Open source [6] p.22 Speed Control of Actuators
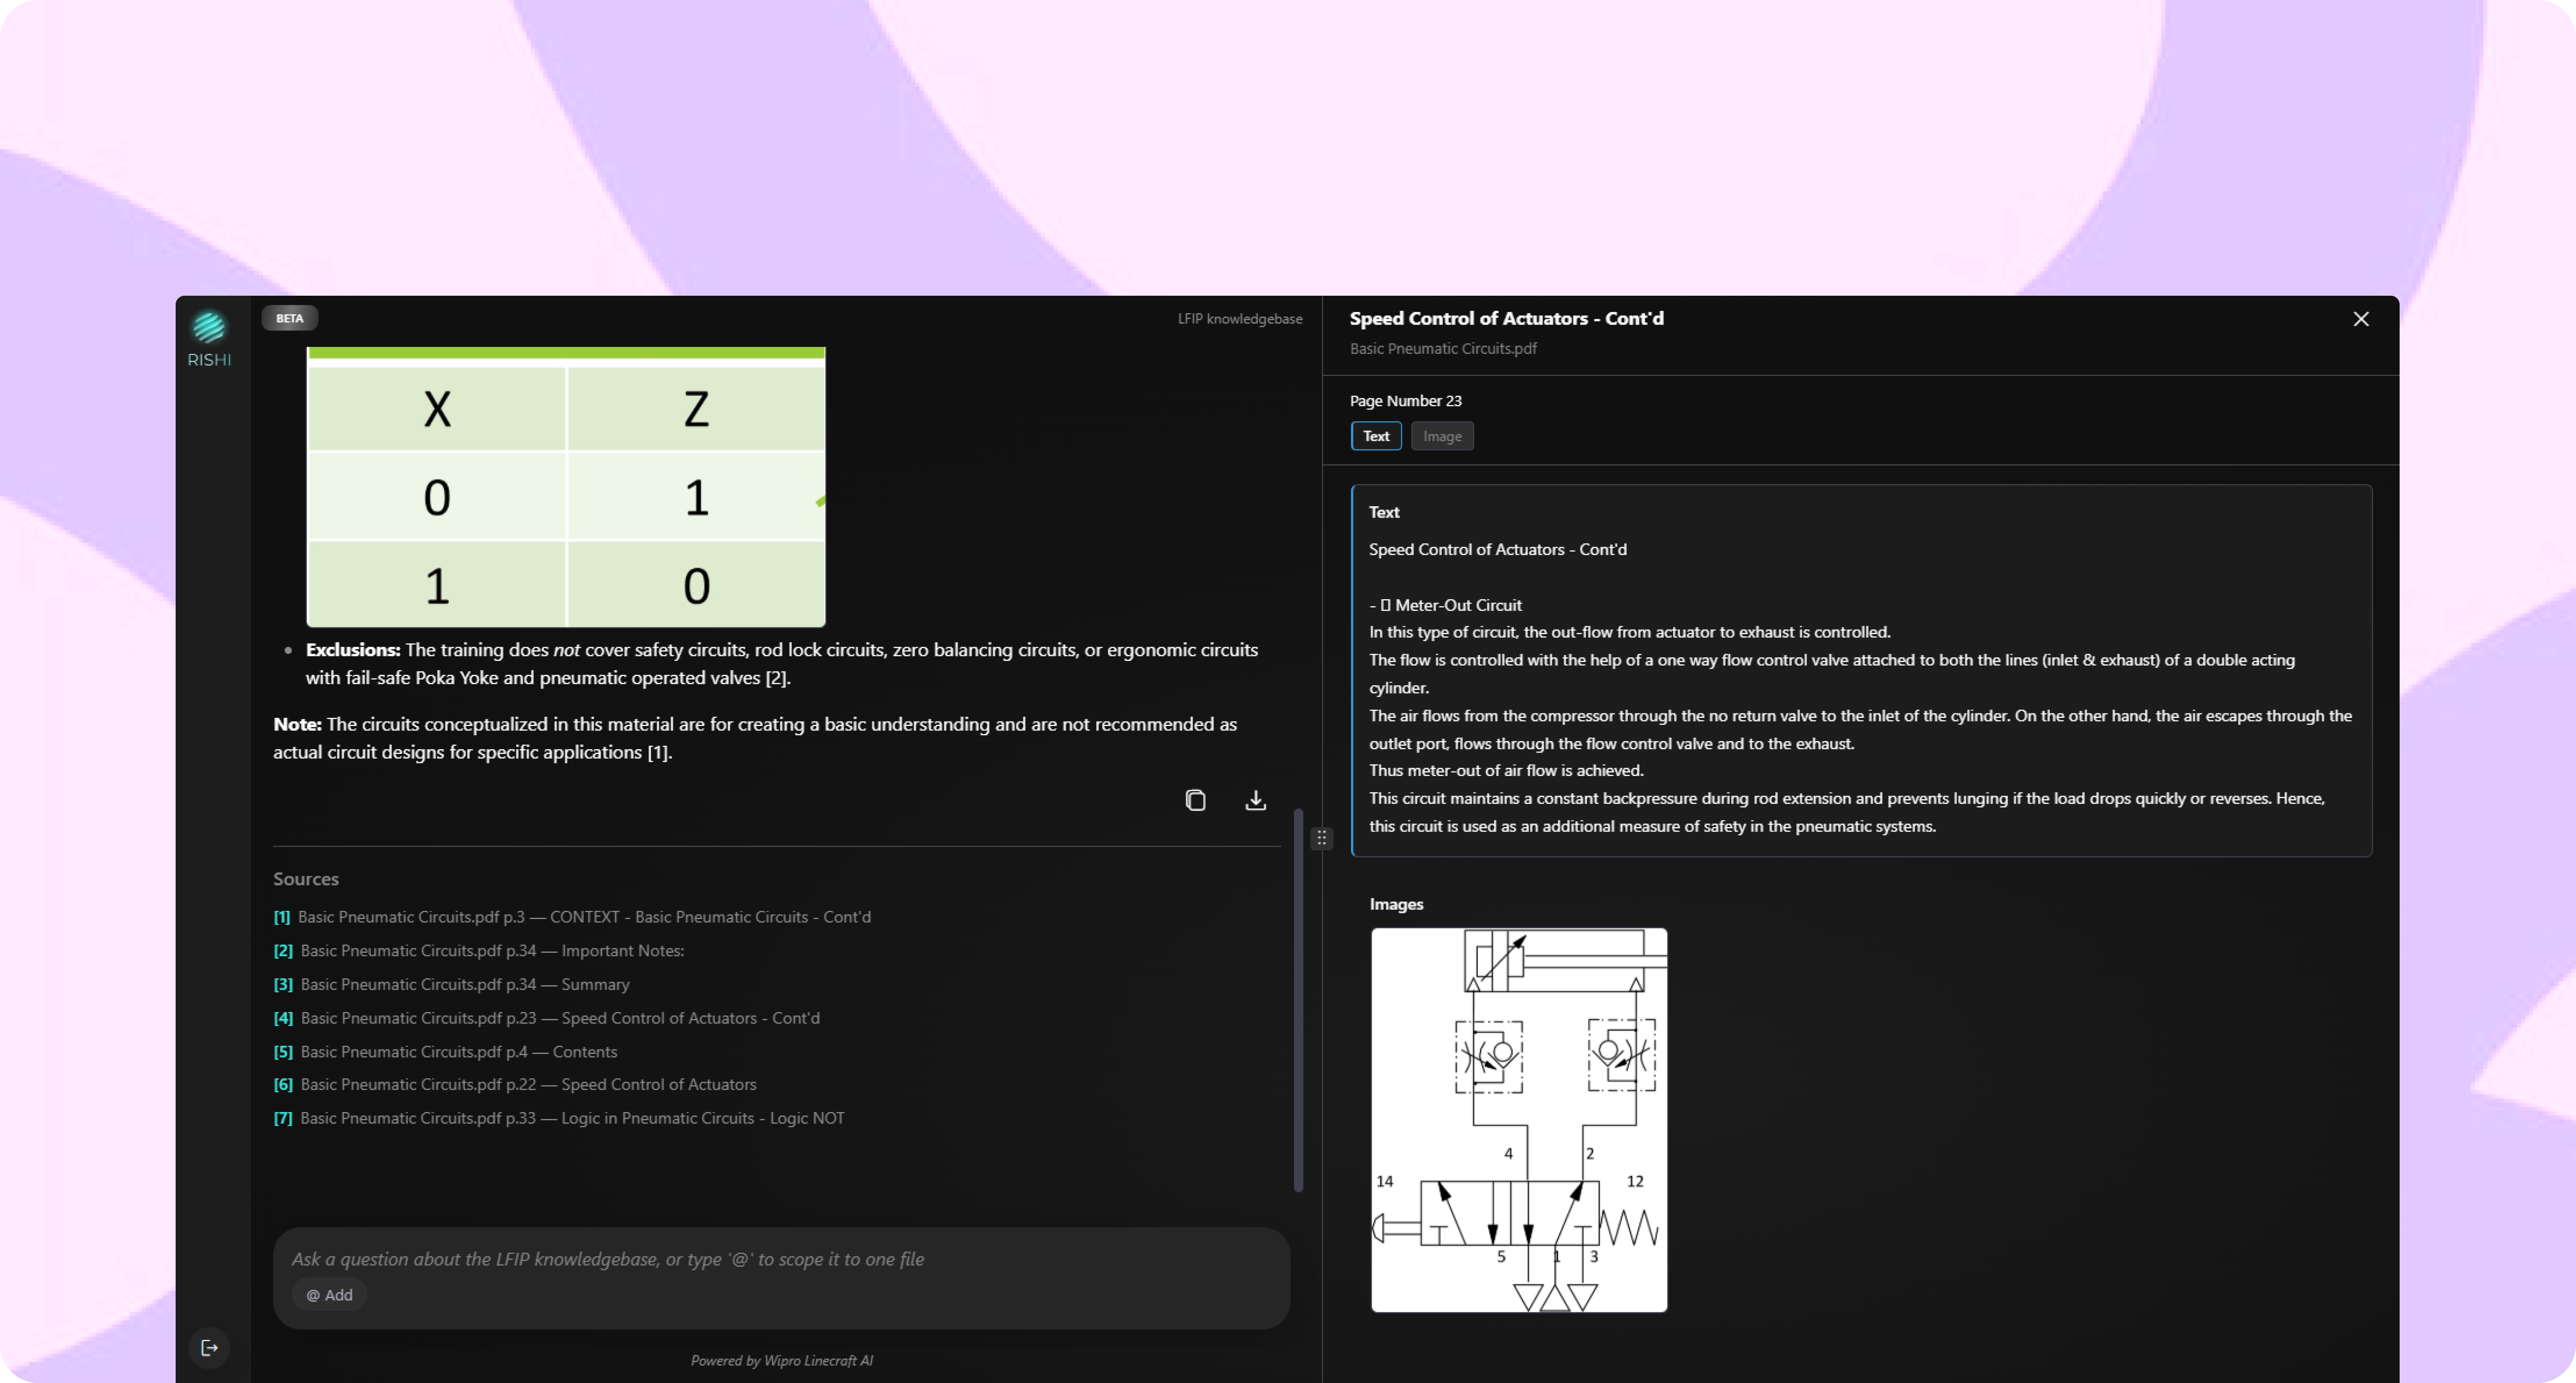Viewport: 2576px width, 1383px height. (x=515, y=1085)
